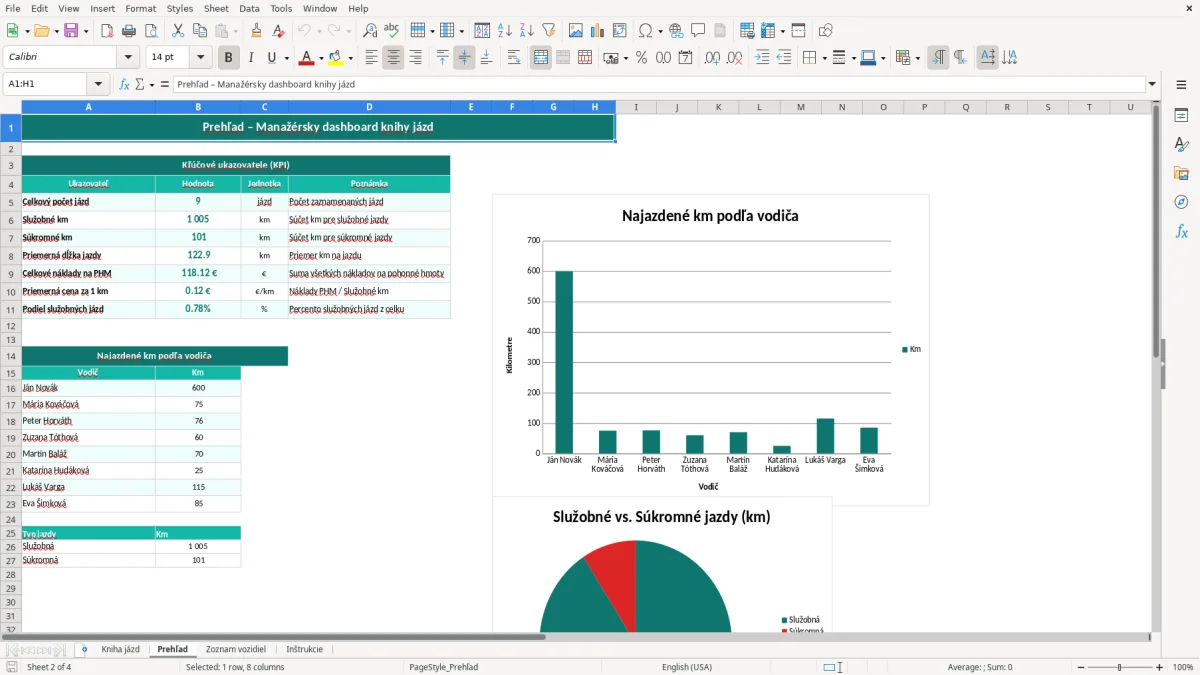Toggle Wrap Text
Image resolution: width=1200 pixels, height=675 pixels.
pyautogui.click(x=514, y=57)
